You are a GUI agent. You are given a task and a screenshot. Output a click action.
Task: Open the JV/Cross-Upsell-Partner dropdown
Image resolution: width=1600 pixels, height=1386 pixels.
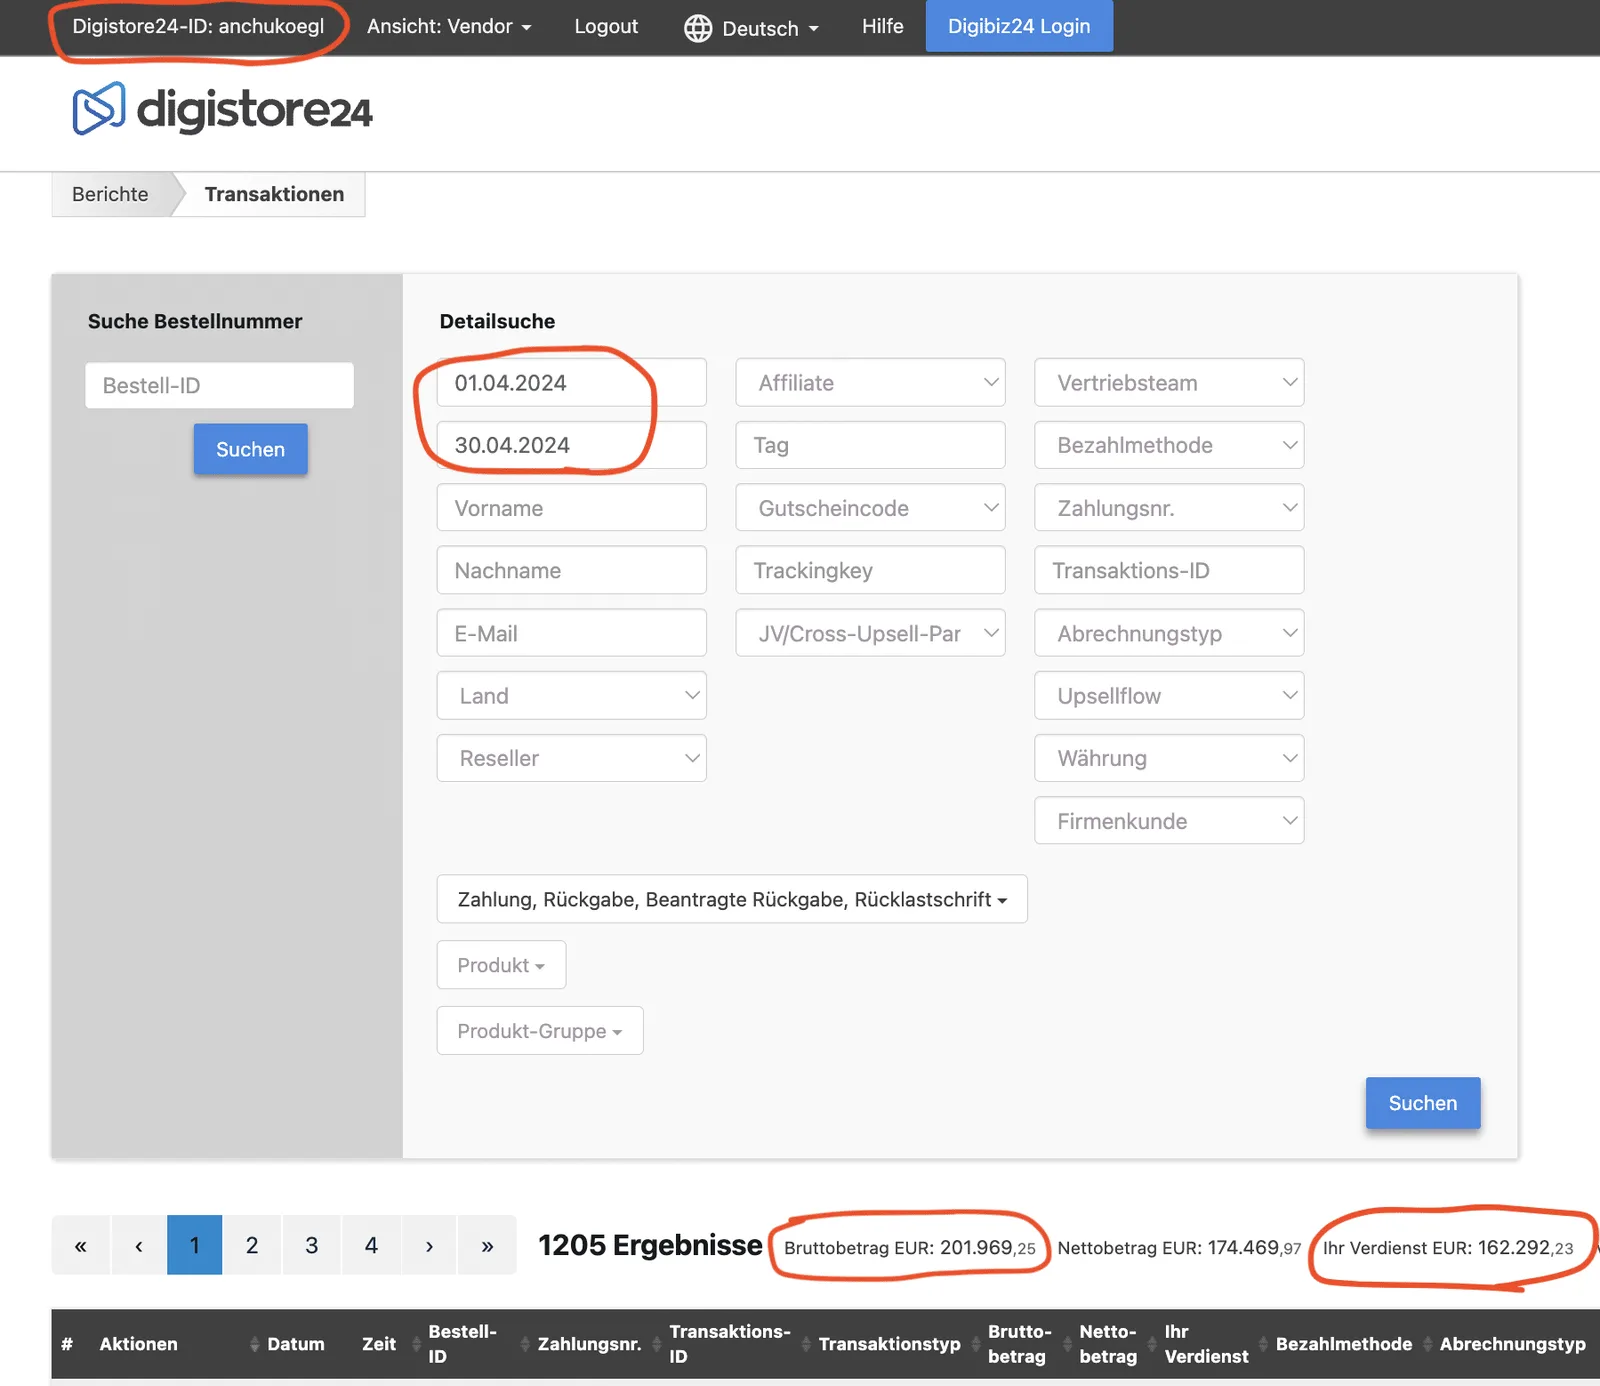(x=870, y=633)
